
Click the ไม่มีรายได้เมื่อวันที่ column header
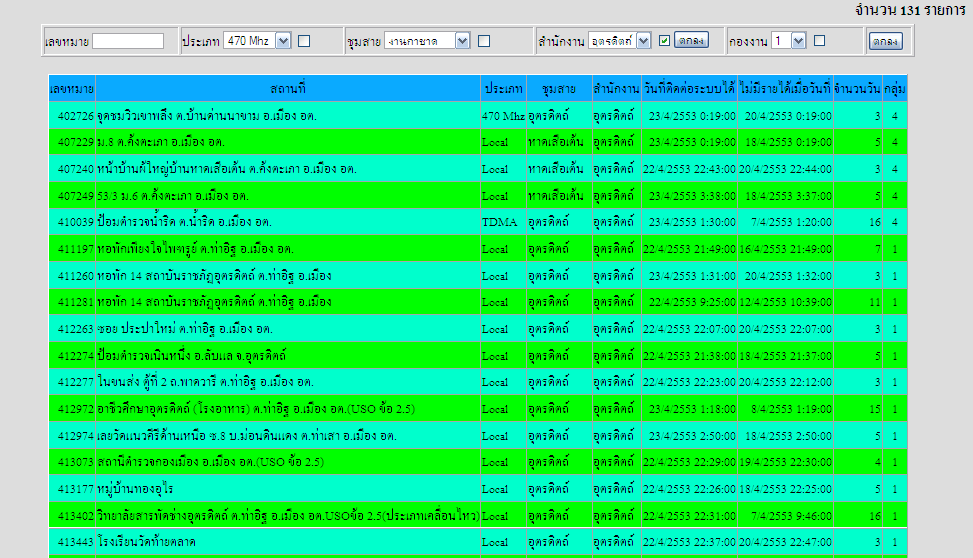point(785,89)
